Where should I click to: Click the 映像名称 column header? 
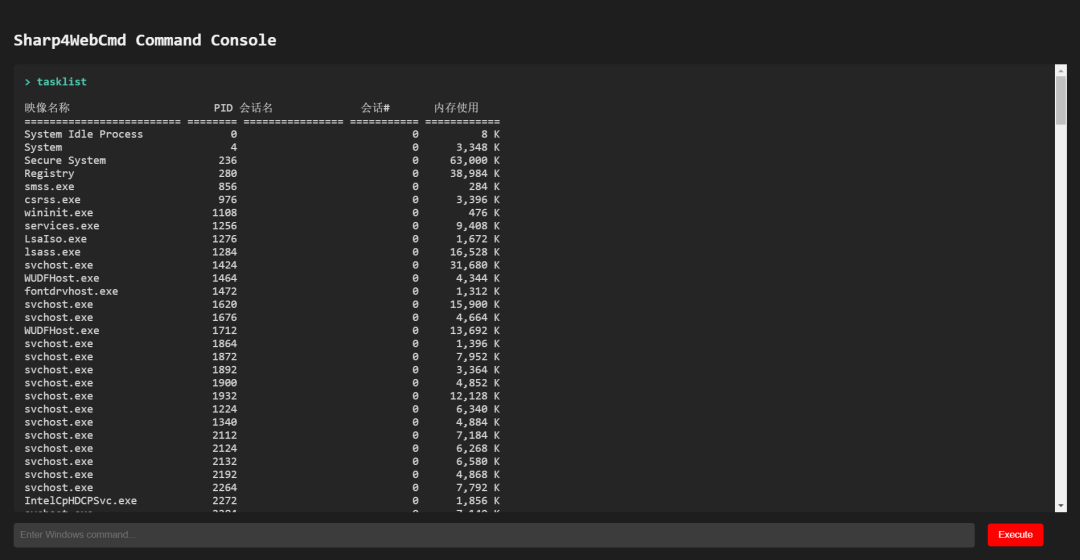tap(47, 108)
